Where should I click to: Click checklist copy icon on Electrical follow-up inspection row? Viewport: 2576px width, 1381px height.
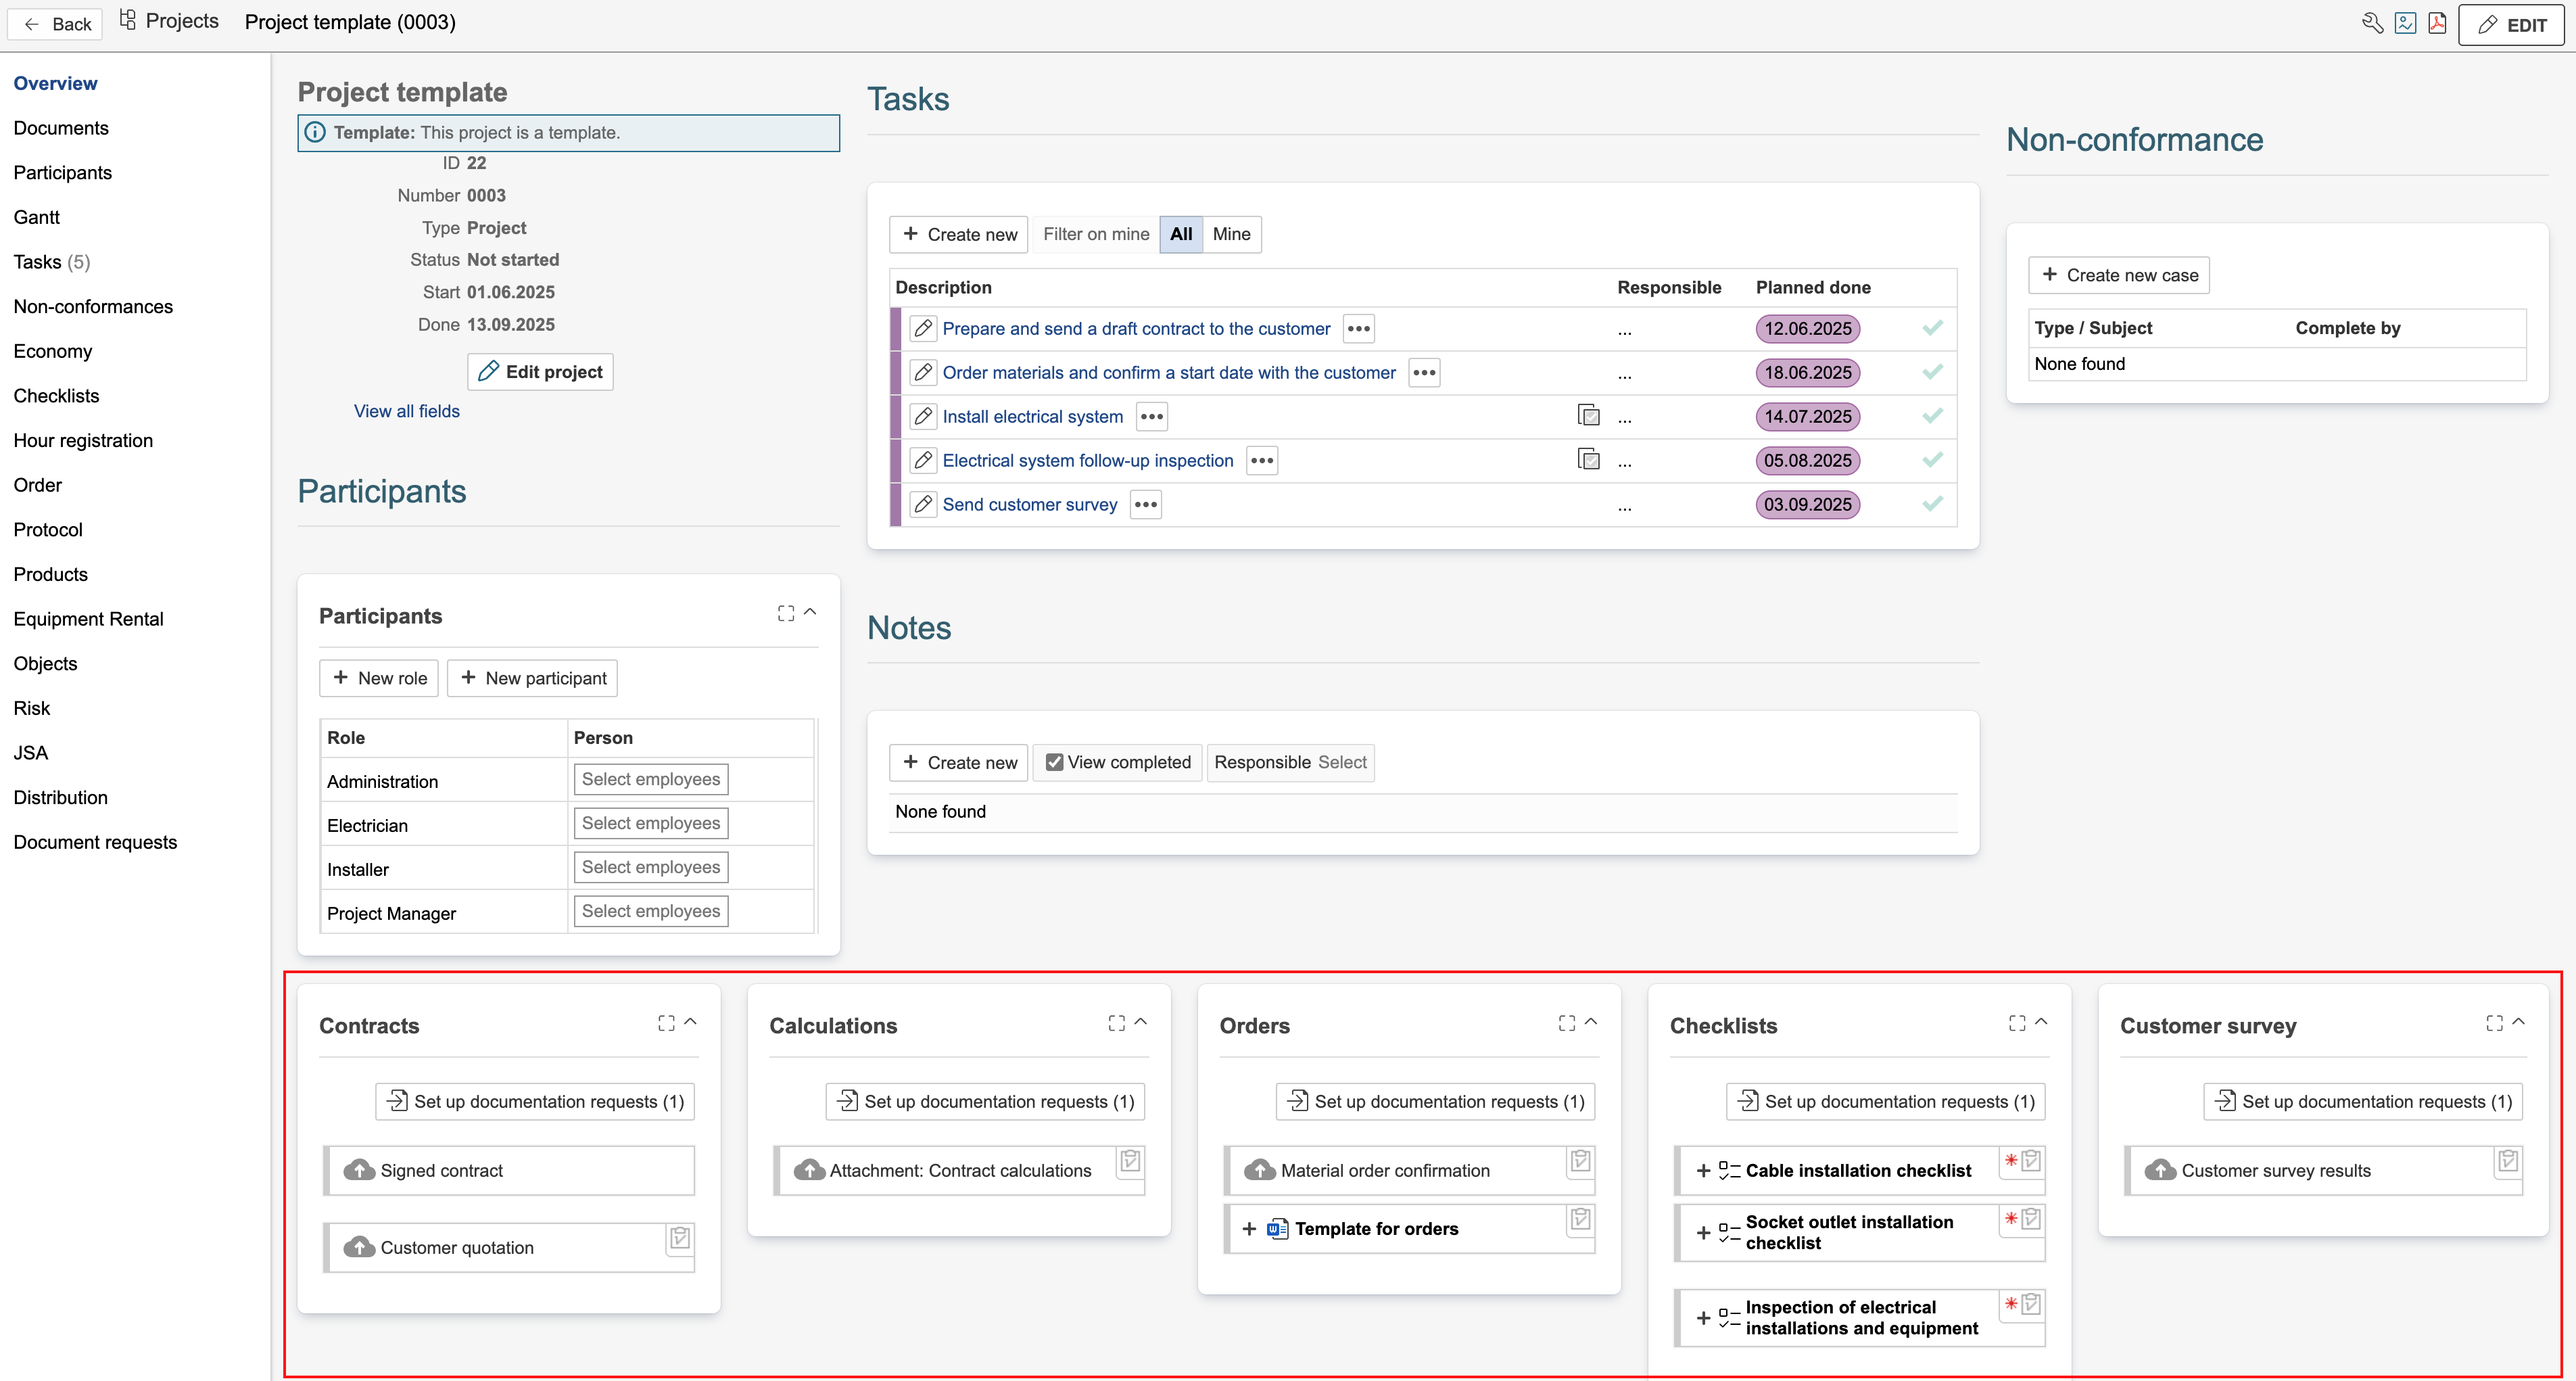click(1588, 460)
